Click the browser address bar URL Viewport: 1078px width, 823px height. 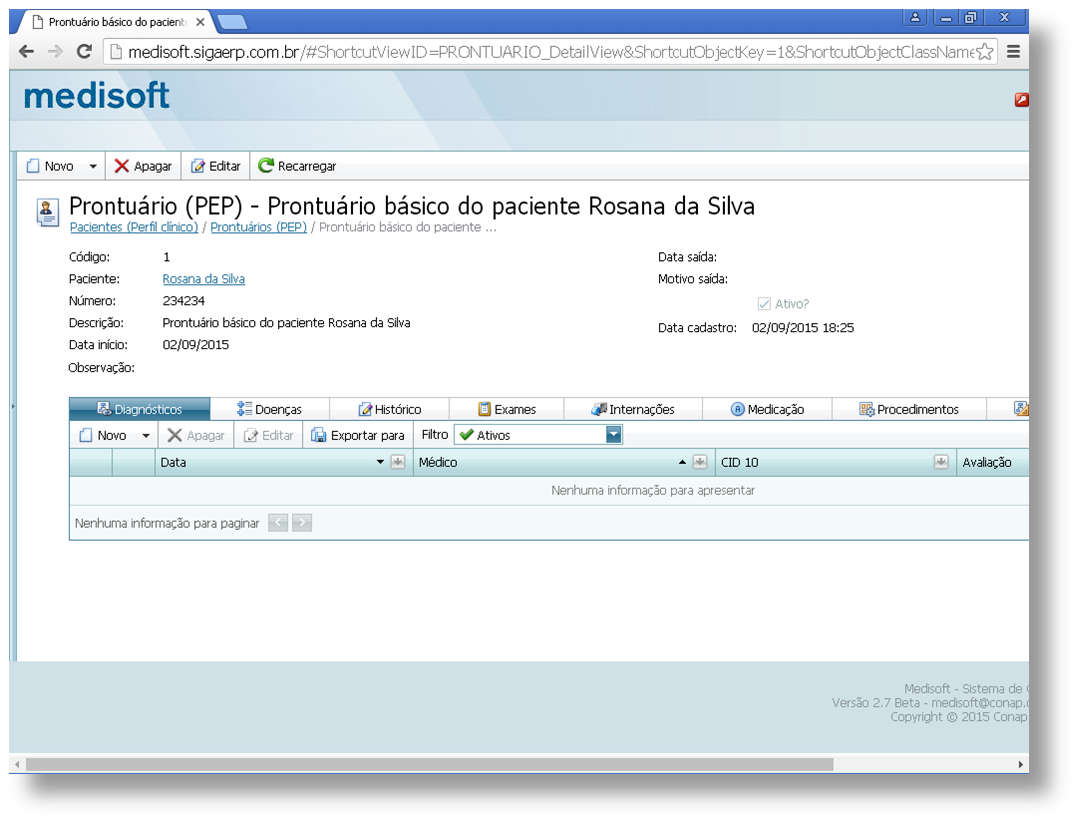550,52
